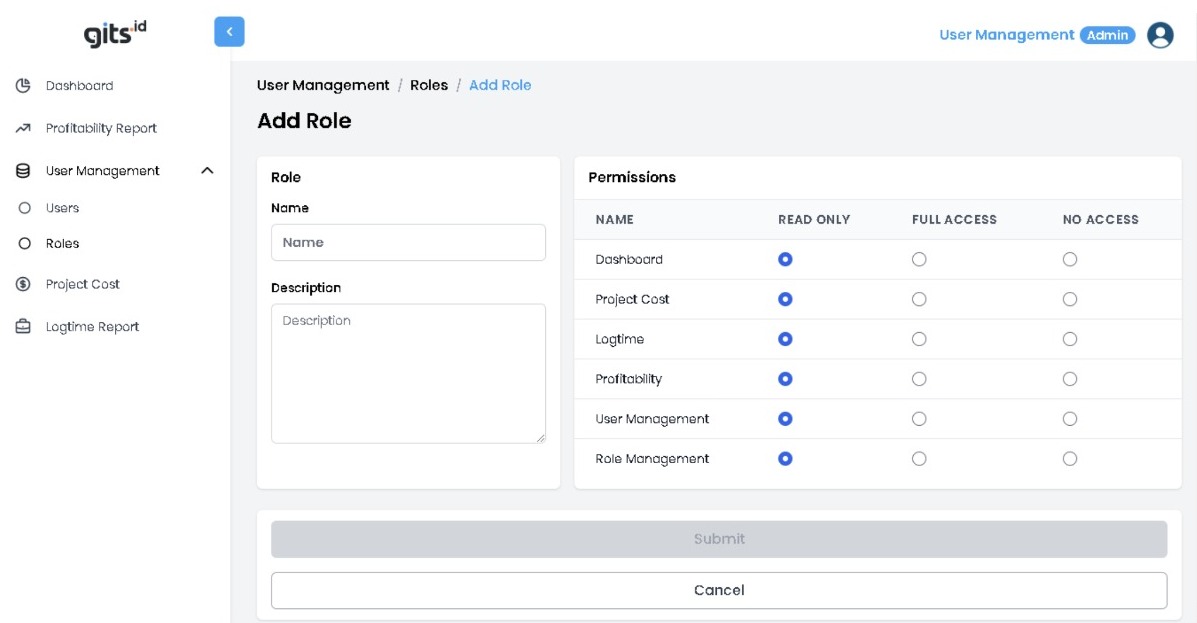
Task: Click the Role card heading
Action: point(286,177)
